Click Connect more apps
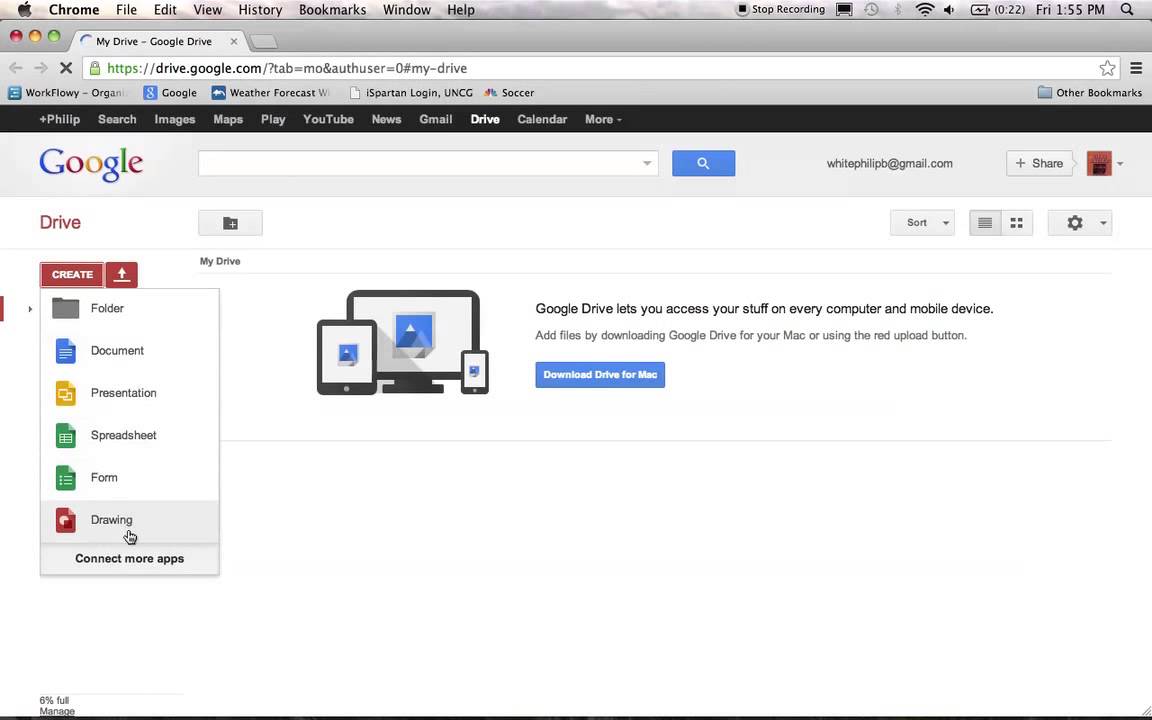The width and height of the screenshot is (1152, 720). coord(129,558)
